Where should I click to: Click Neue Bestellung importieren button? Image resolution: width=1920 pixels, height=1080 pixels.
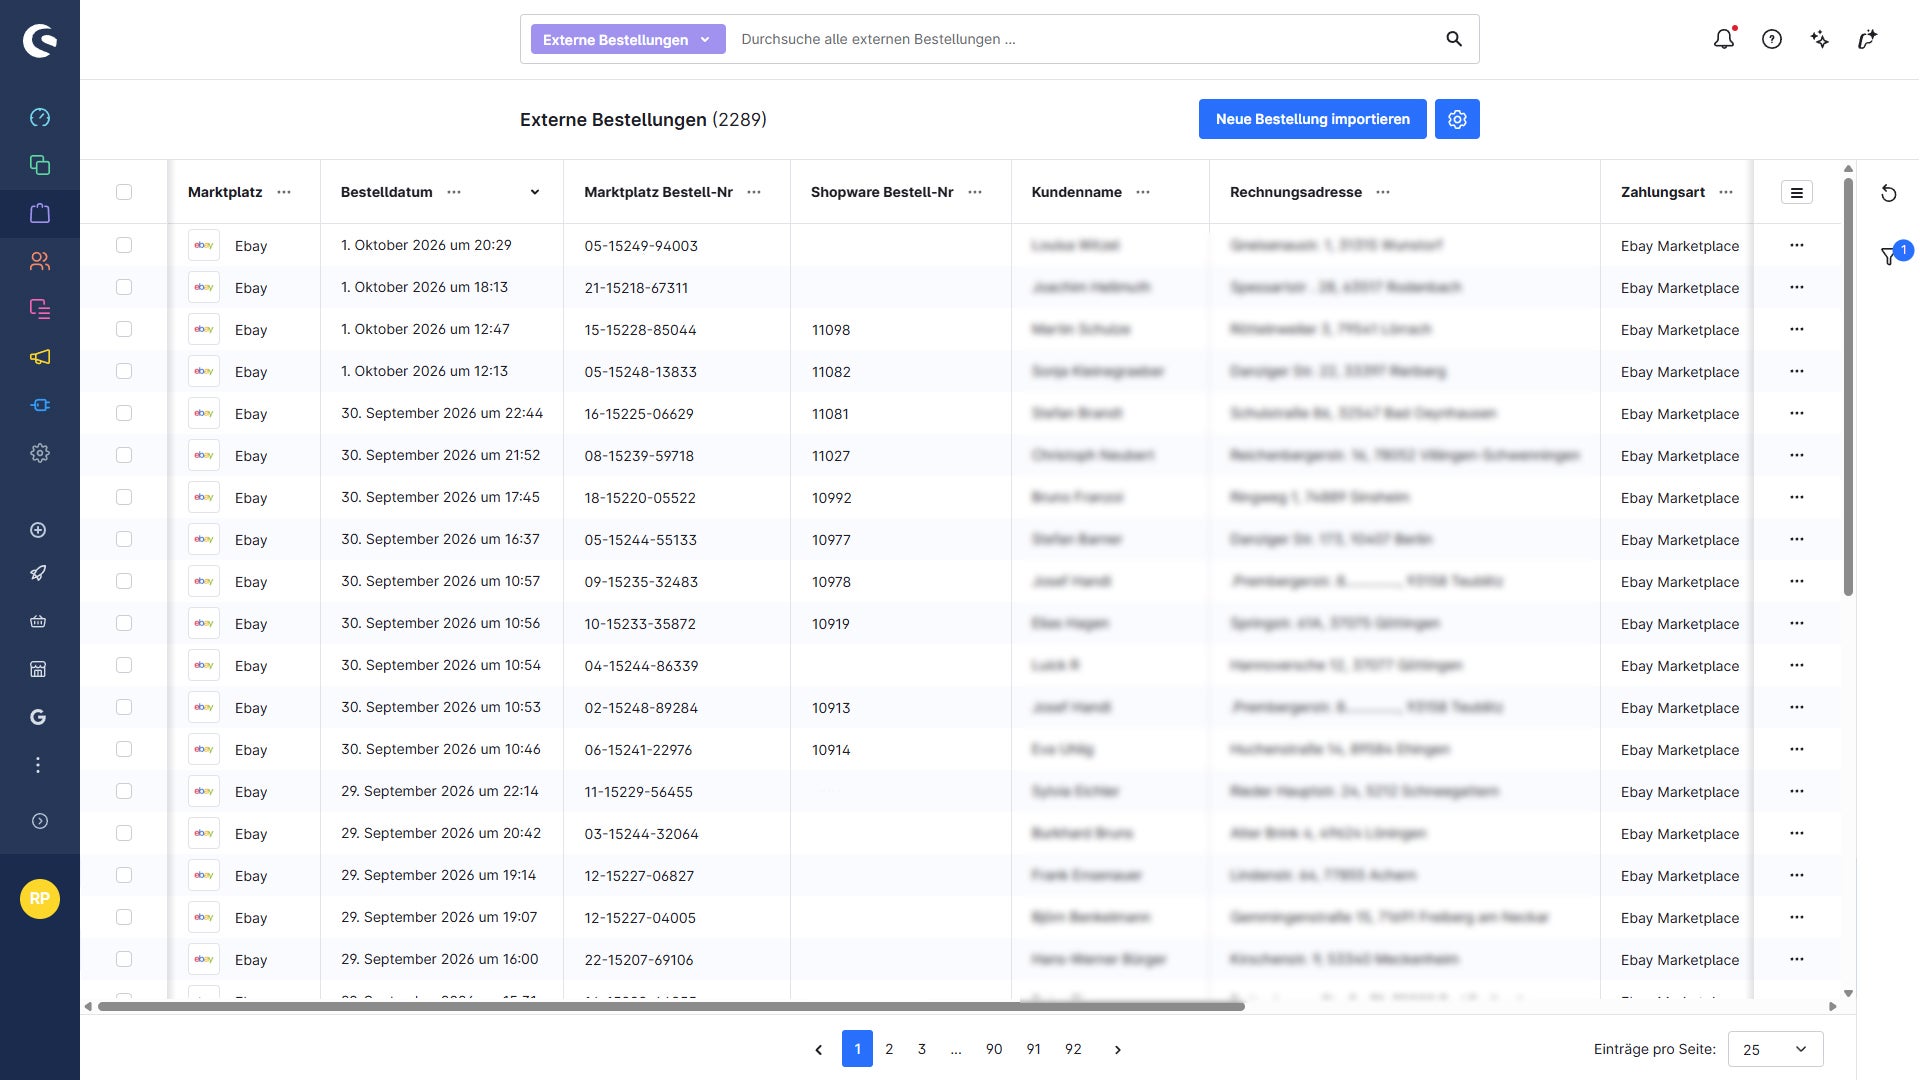(x=1313, y=119)
